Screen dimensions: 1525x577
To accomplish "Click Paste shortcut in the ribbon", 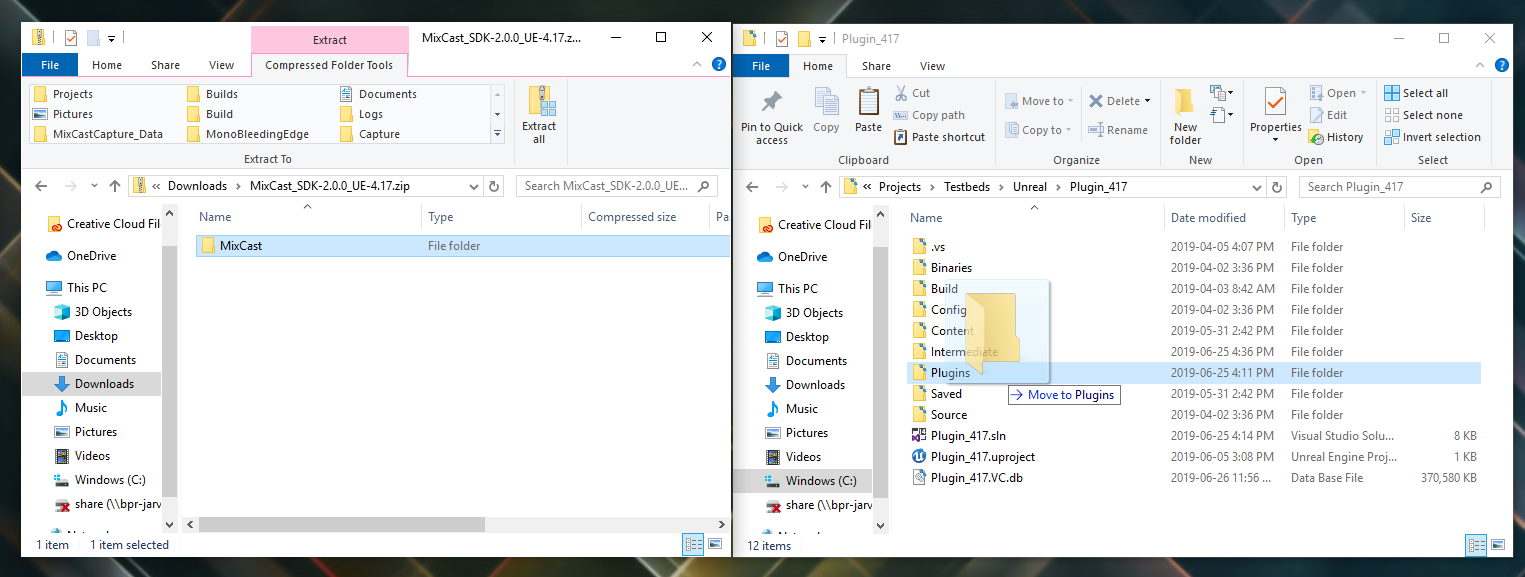I will click(938, 137).
